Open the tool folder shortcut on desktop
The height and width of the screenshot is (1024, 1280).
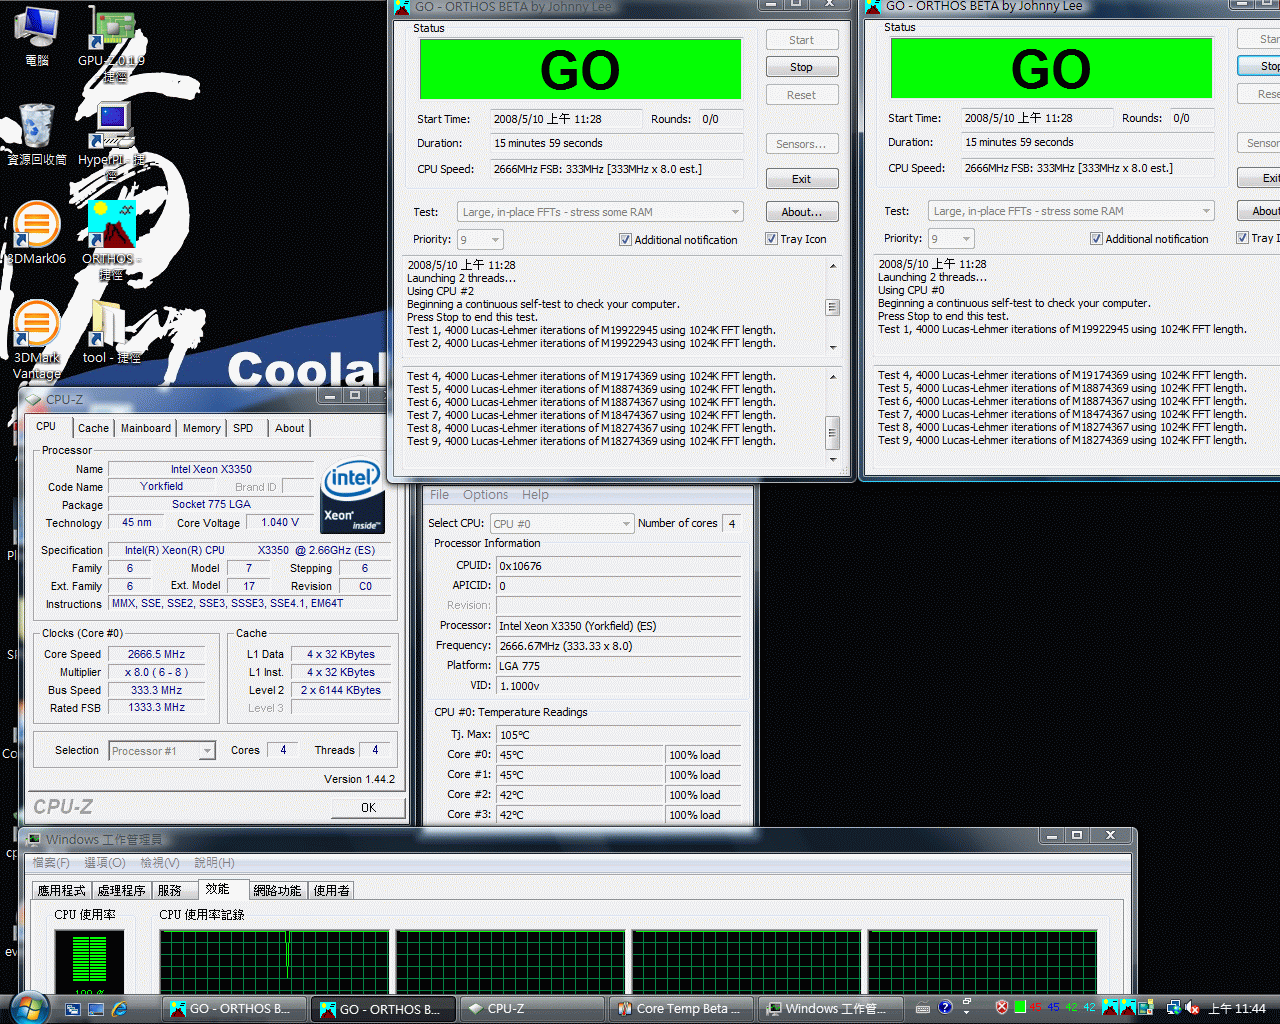click(111, 332)
